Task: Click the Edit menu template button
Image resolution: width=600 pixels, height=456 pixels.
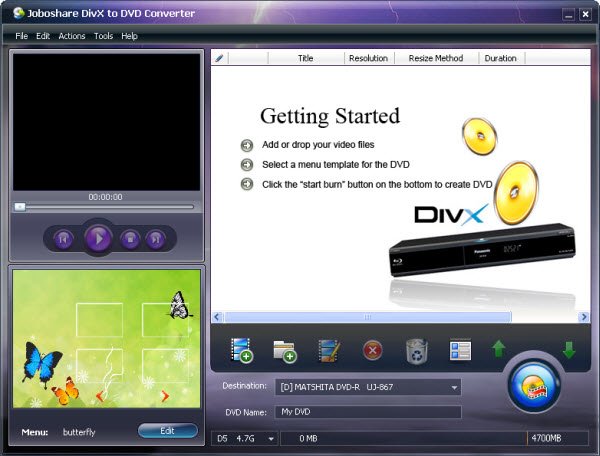Action: tap(168, 431)
